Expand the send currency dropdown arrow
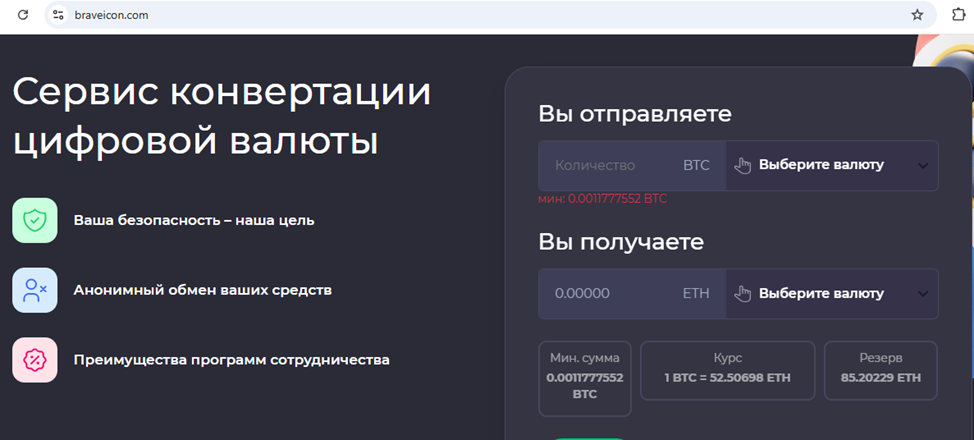 (923, 165)
